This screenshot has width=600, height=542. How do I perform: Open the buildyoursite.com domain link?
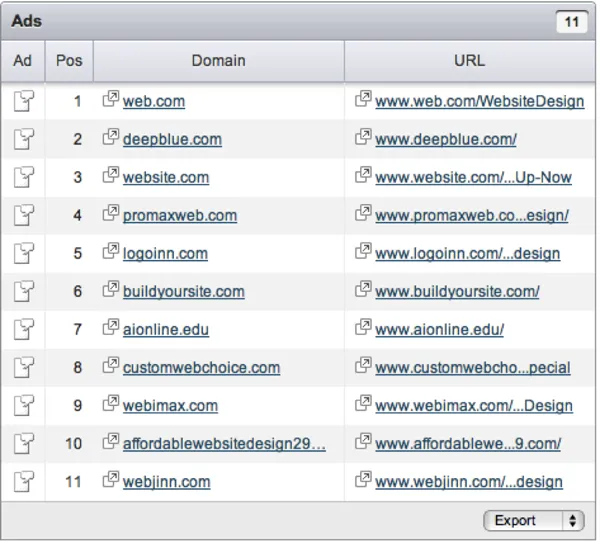pos(183,291)
